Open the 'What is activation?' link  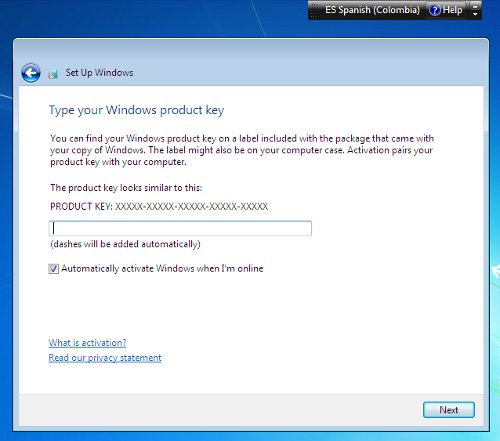click(x=87, y=343)
